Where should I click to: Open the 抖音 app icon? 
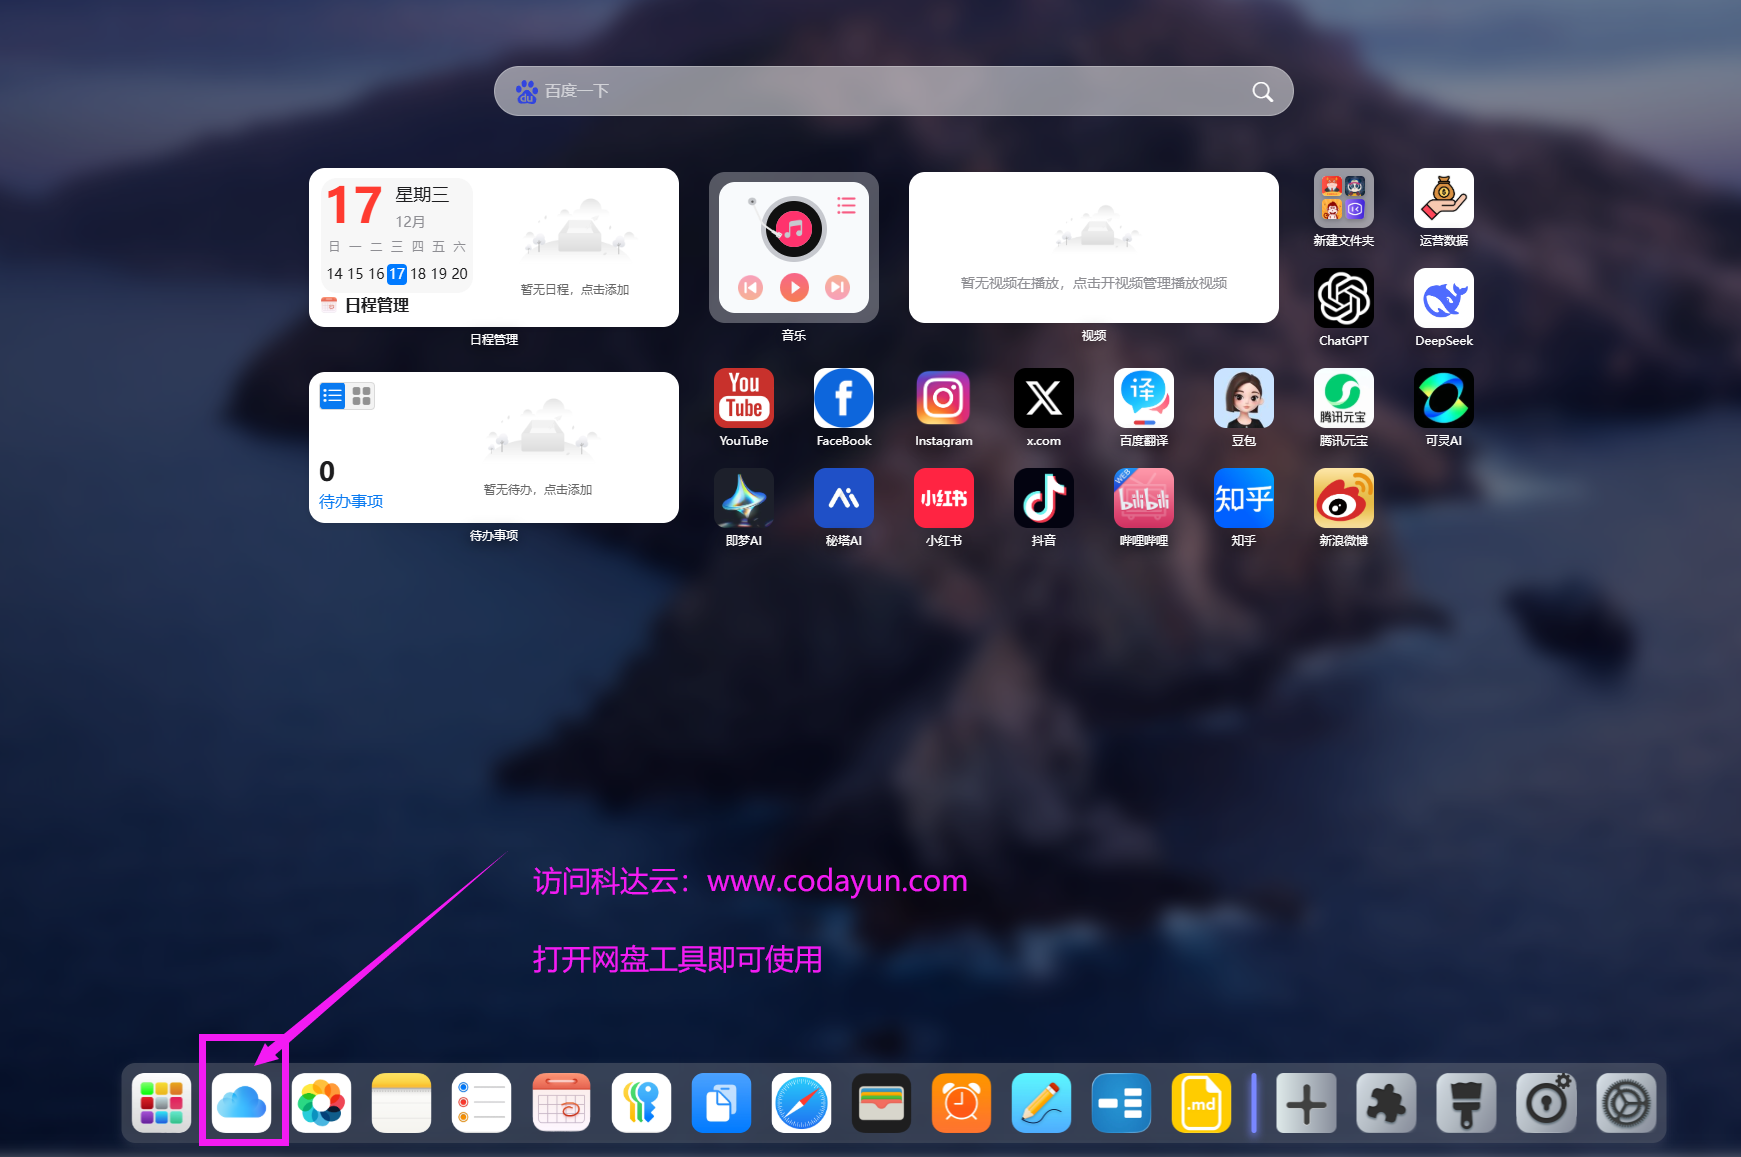(1043, 498)
